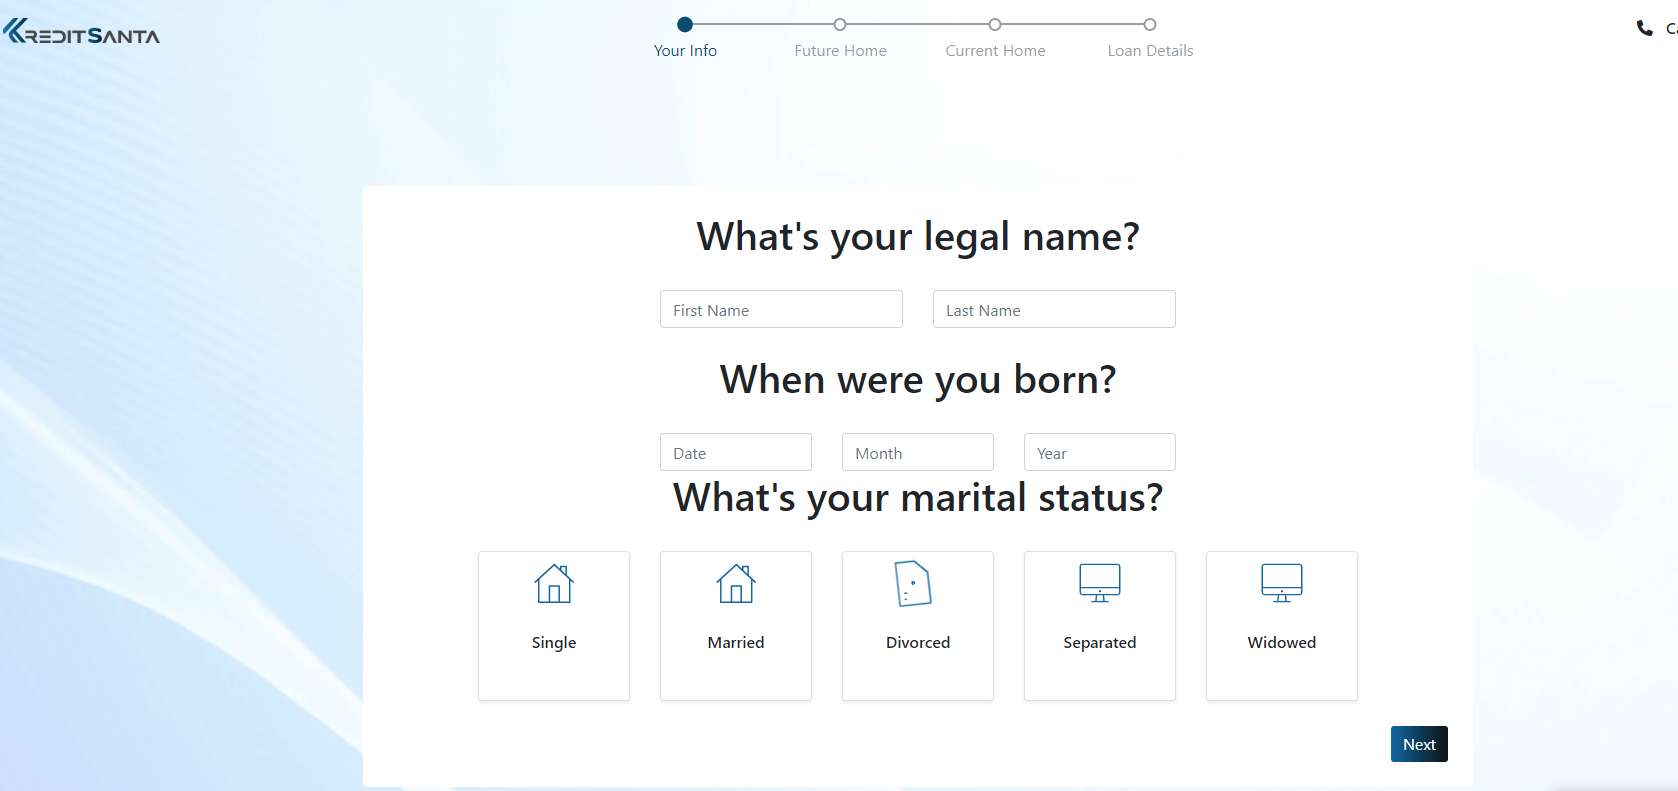Click the phone call icon
The height and width of the screenshot is (791, 1678).
(1644, 28)
